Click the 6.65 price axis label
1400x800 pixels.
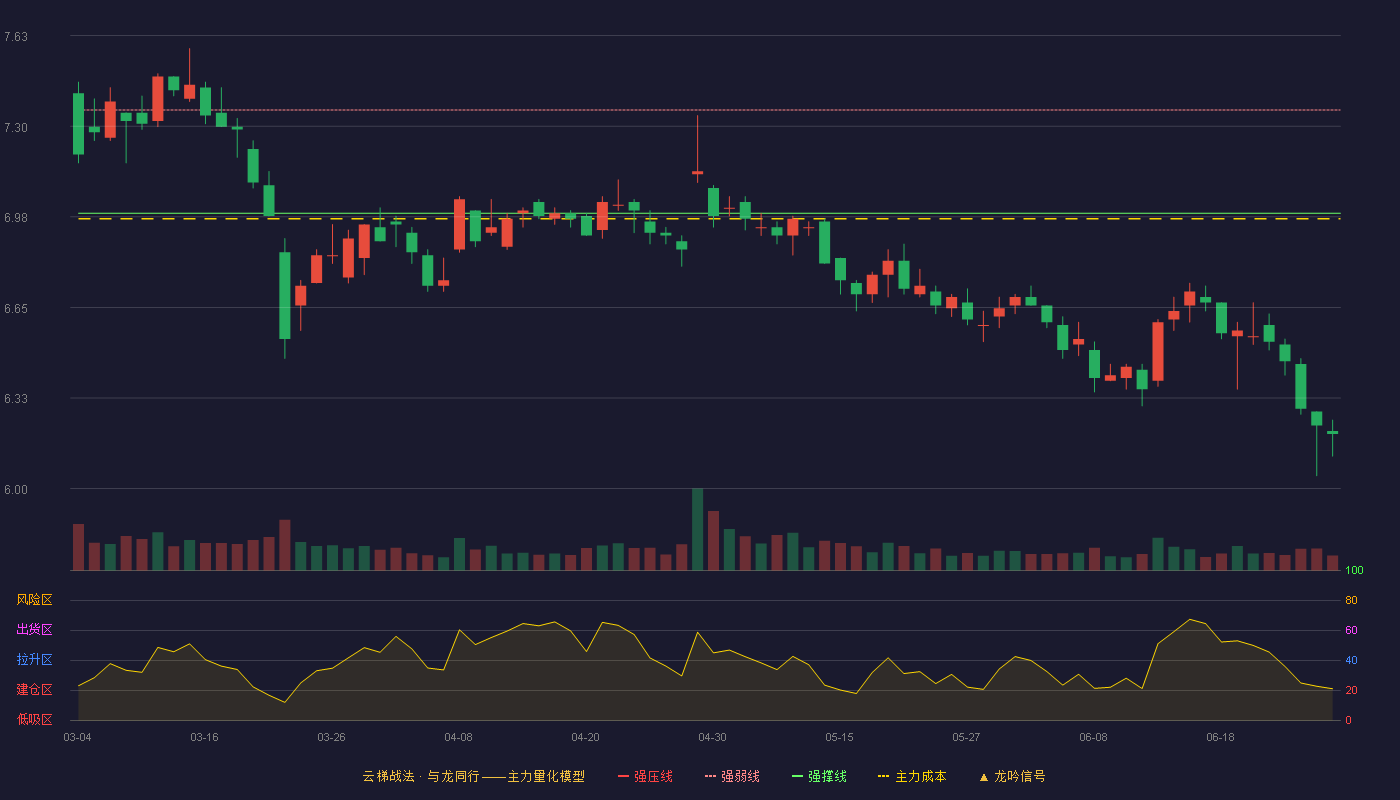click(16, 309)
